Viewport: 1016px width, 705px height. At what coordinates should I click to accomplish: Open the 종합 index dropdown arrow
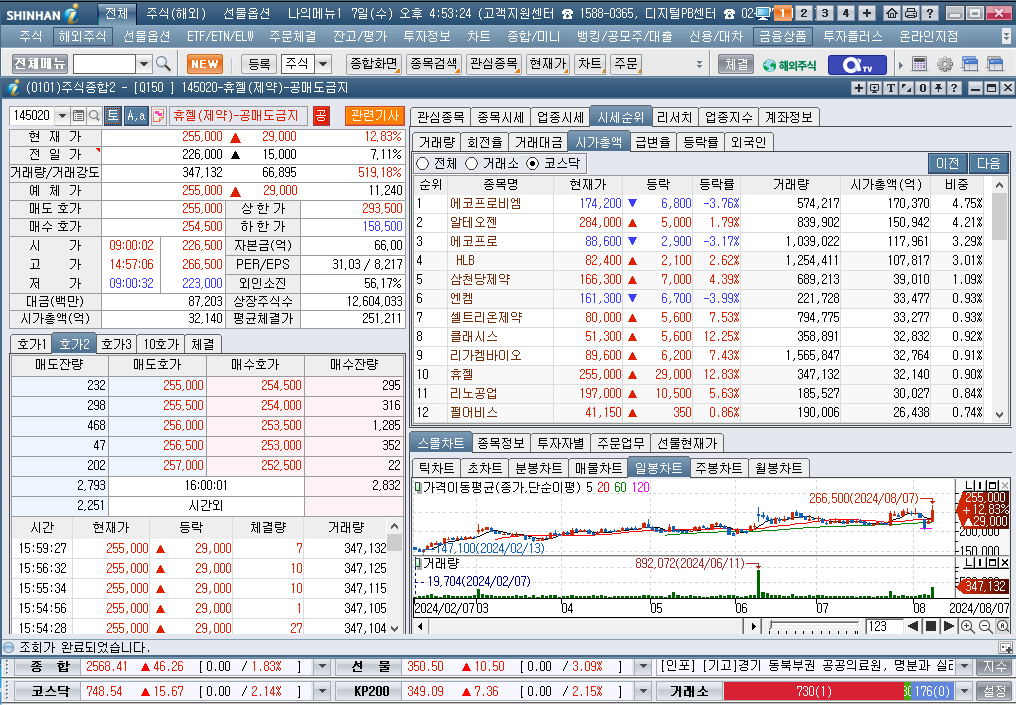(322, 666)
